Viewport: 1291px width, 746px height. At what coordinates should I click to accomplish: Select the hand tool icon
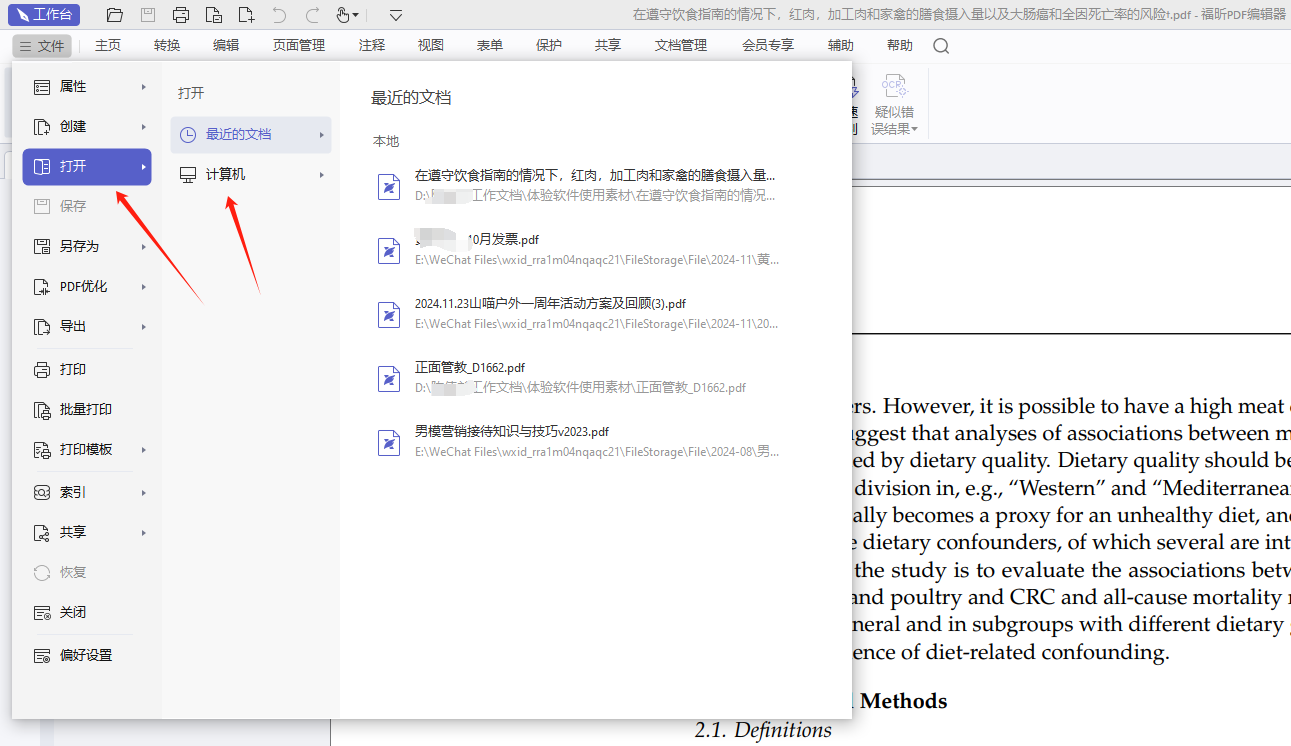(343, 15)
